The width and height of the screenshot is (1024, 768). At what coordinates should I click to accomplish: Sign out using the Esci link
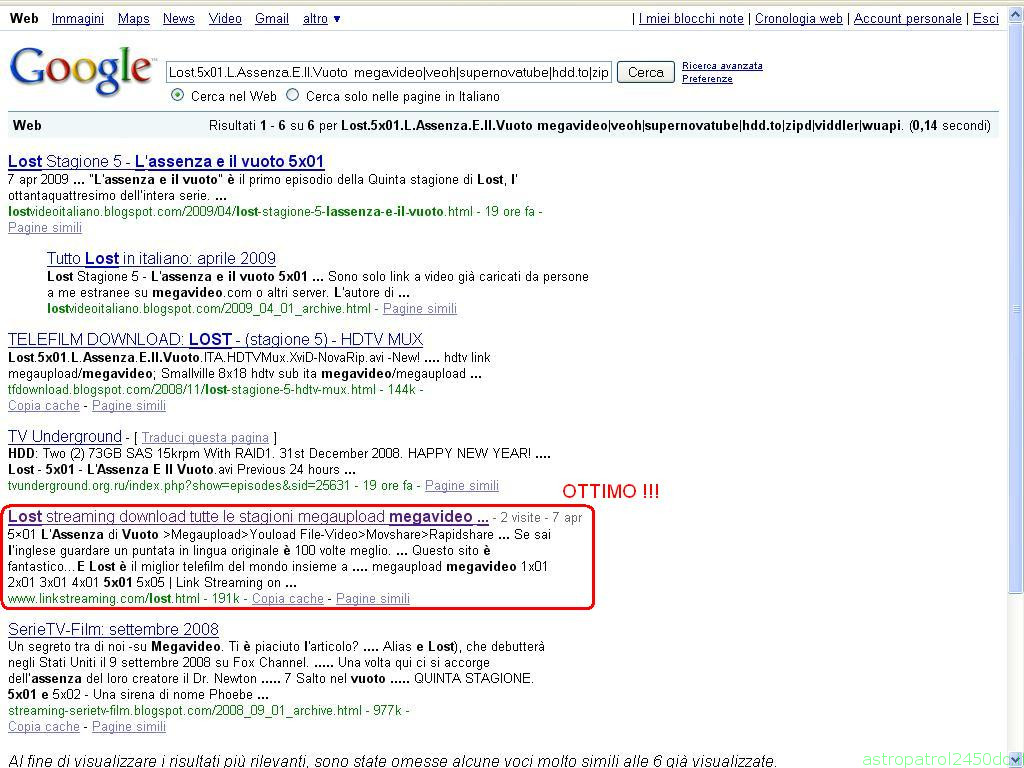(x=985, y=19)
